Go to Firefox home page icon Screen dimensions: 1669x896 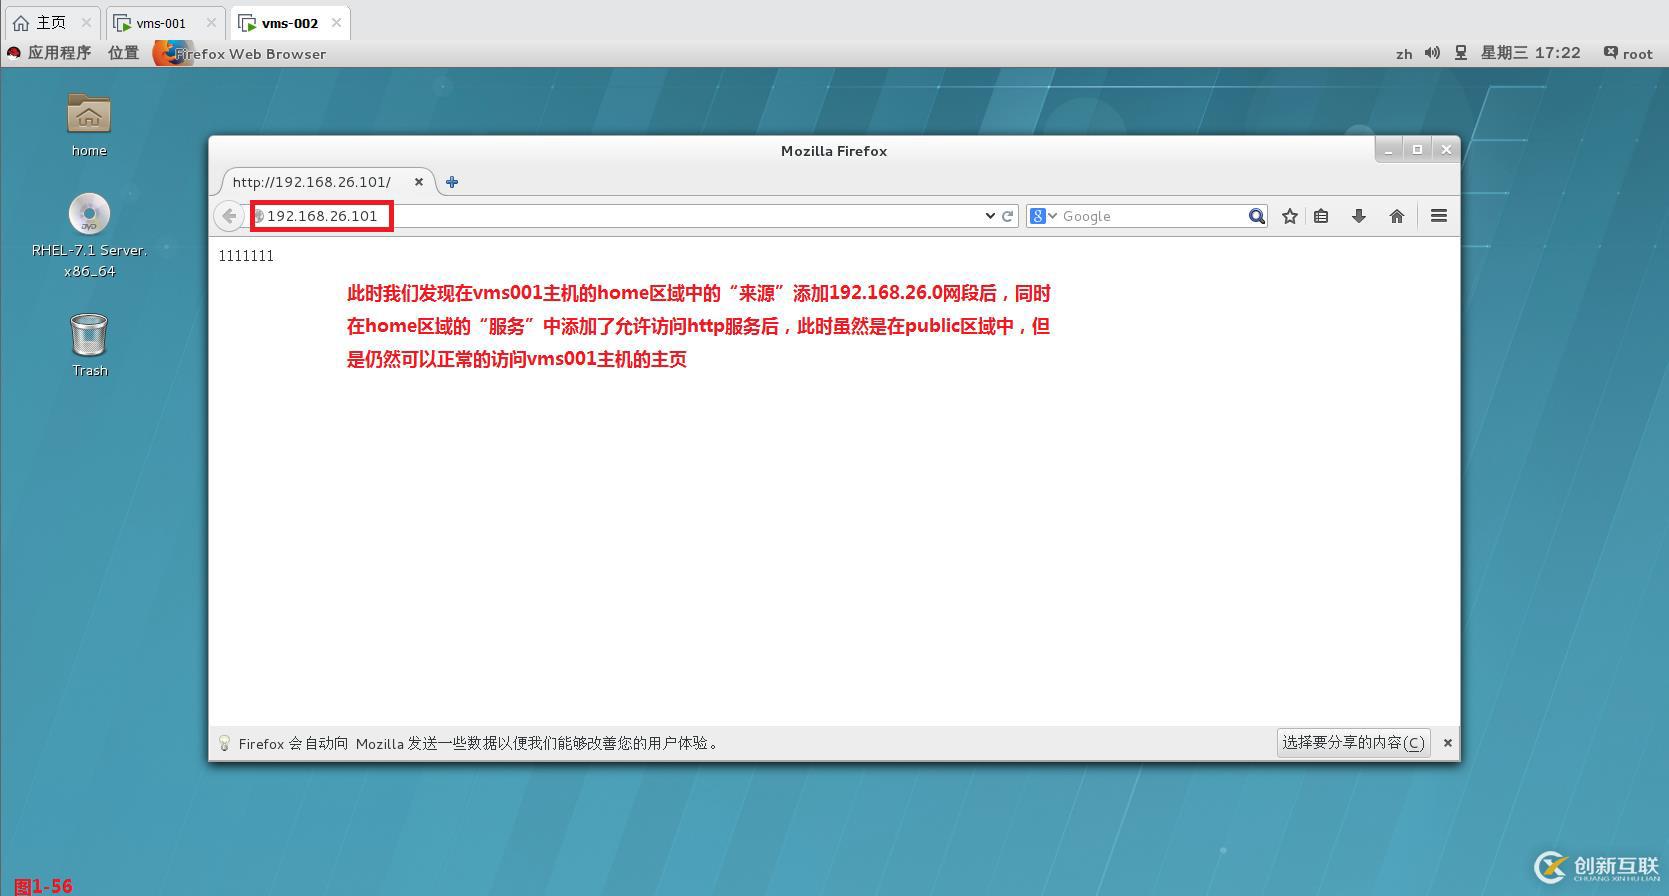coord(1397,216)
